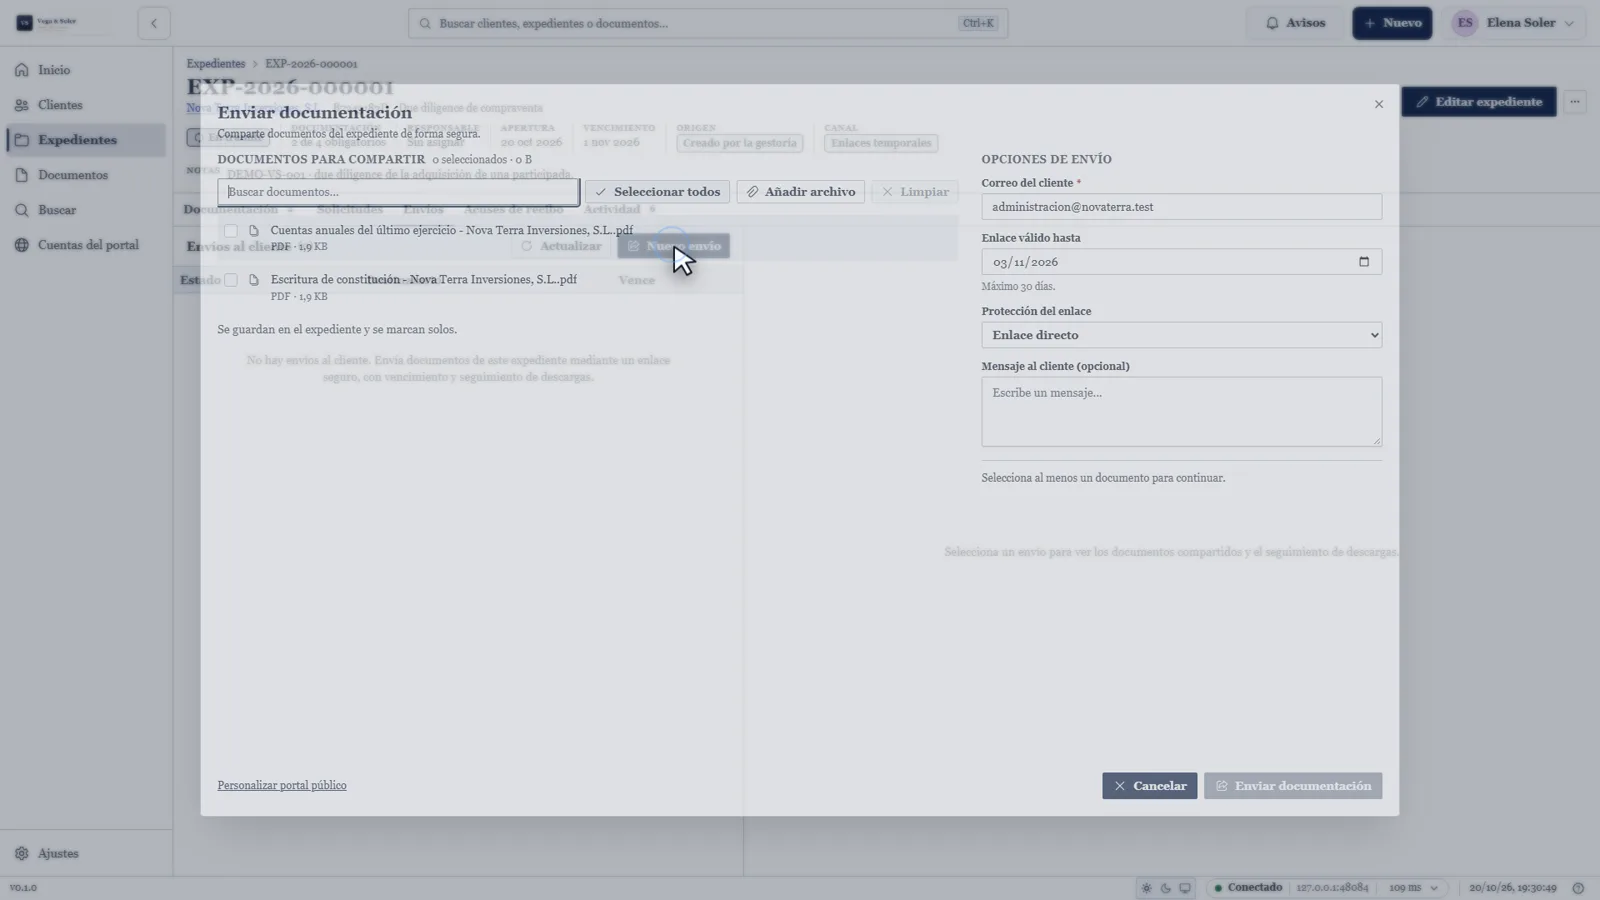Open Cuentas del portal in sidebar

tap(86, 245)
